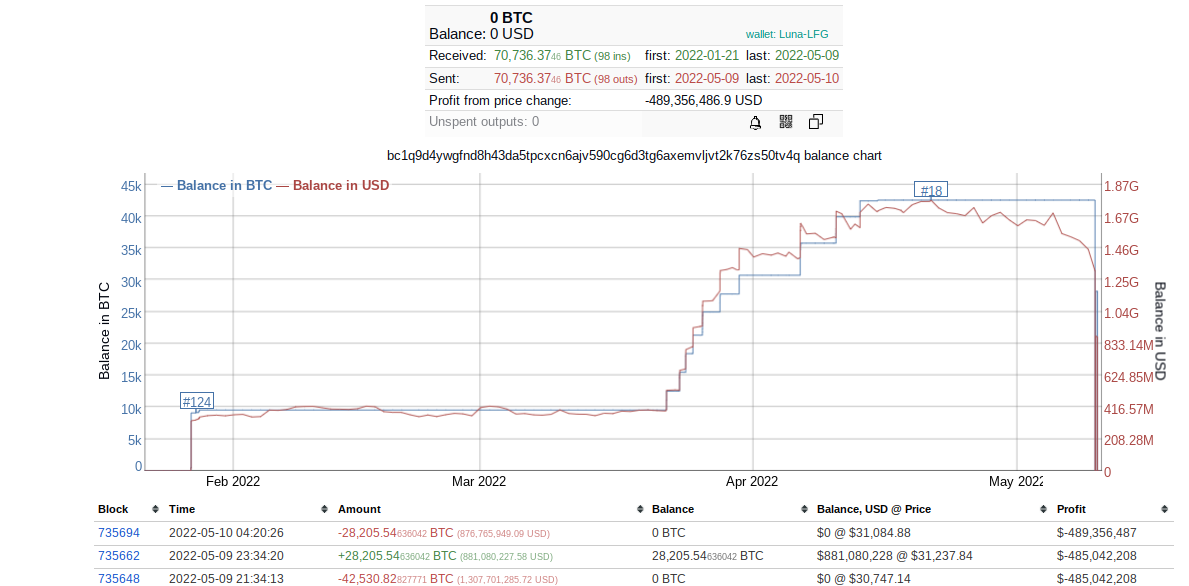Select the Time column header
This screenshot has height=586, width=1189.
tap(182, 509)
